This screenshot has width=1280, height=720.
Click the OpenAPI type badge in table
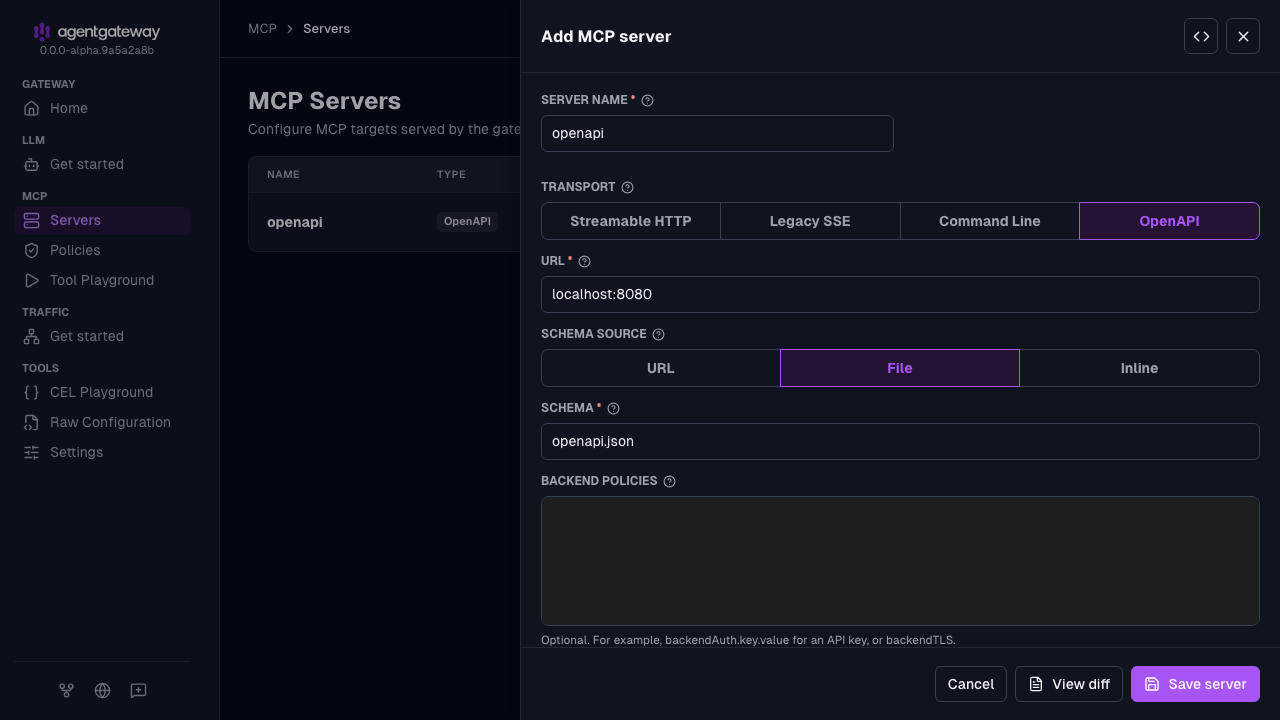click(467, 222)
